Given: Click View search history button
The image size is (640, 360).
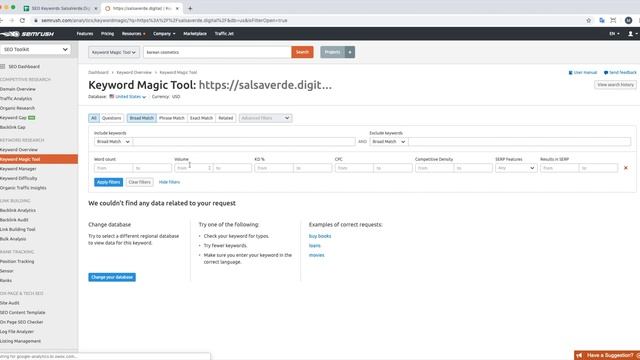Looking at the screenshot, I should (x=616, y=85).
